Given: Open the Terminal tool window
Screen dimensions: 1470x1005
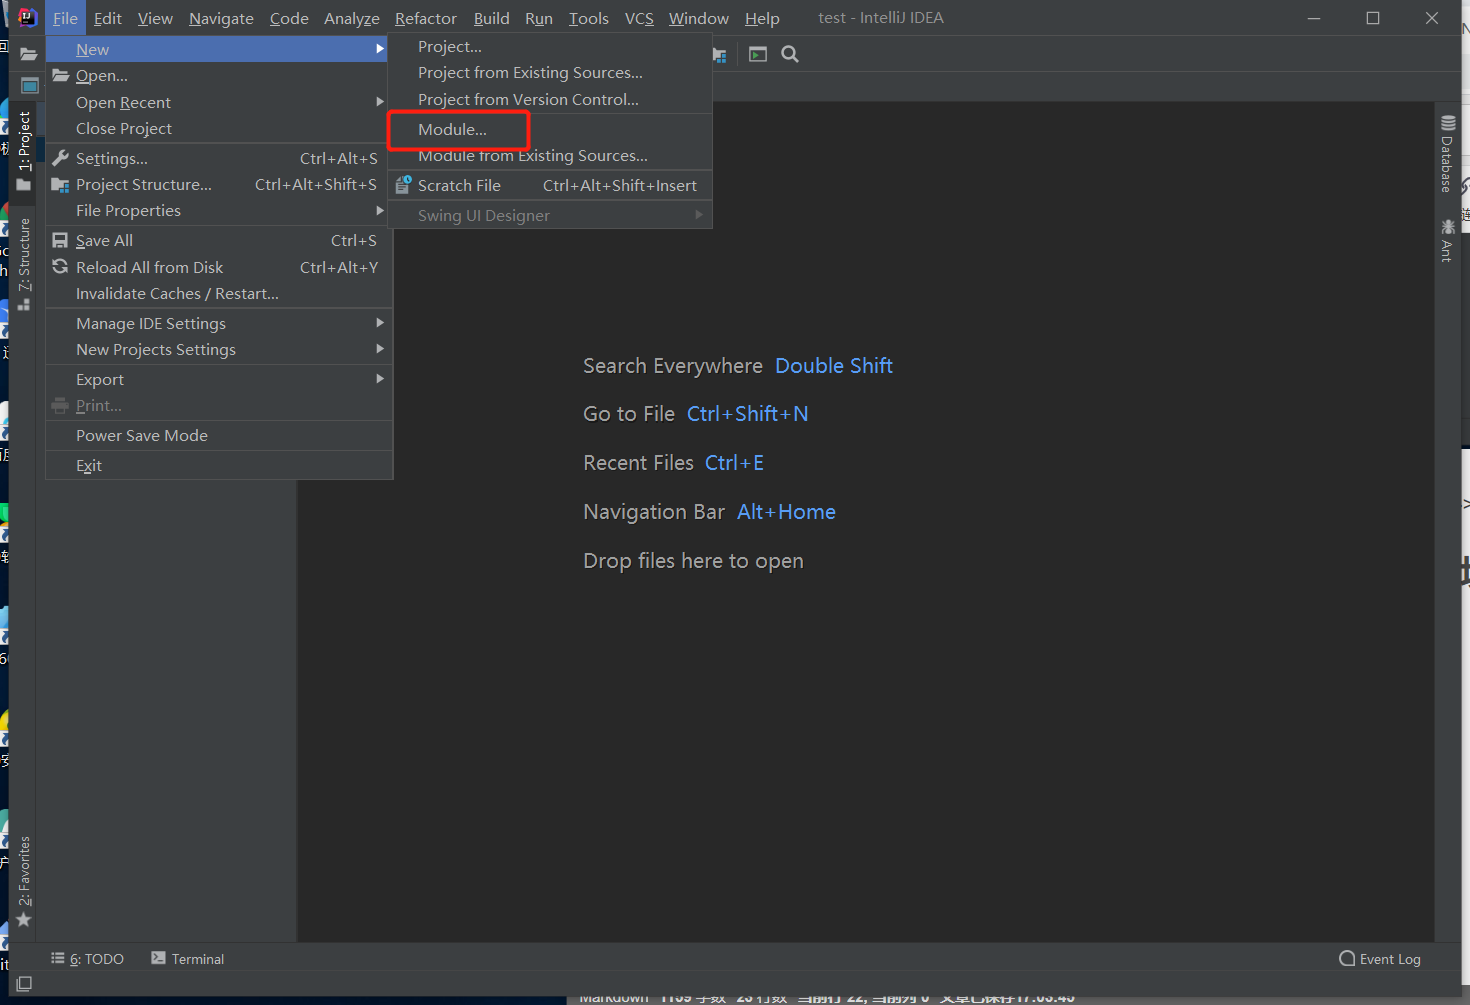Looking at the screenshot, I should pyautogui.click(x=188, y=958).
